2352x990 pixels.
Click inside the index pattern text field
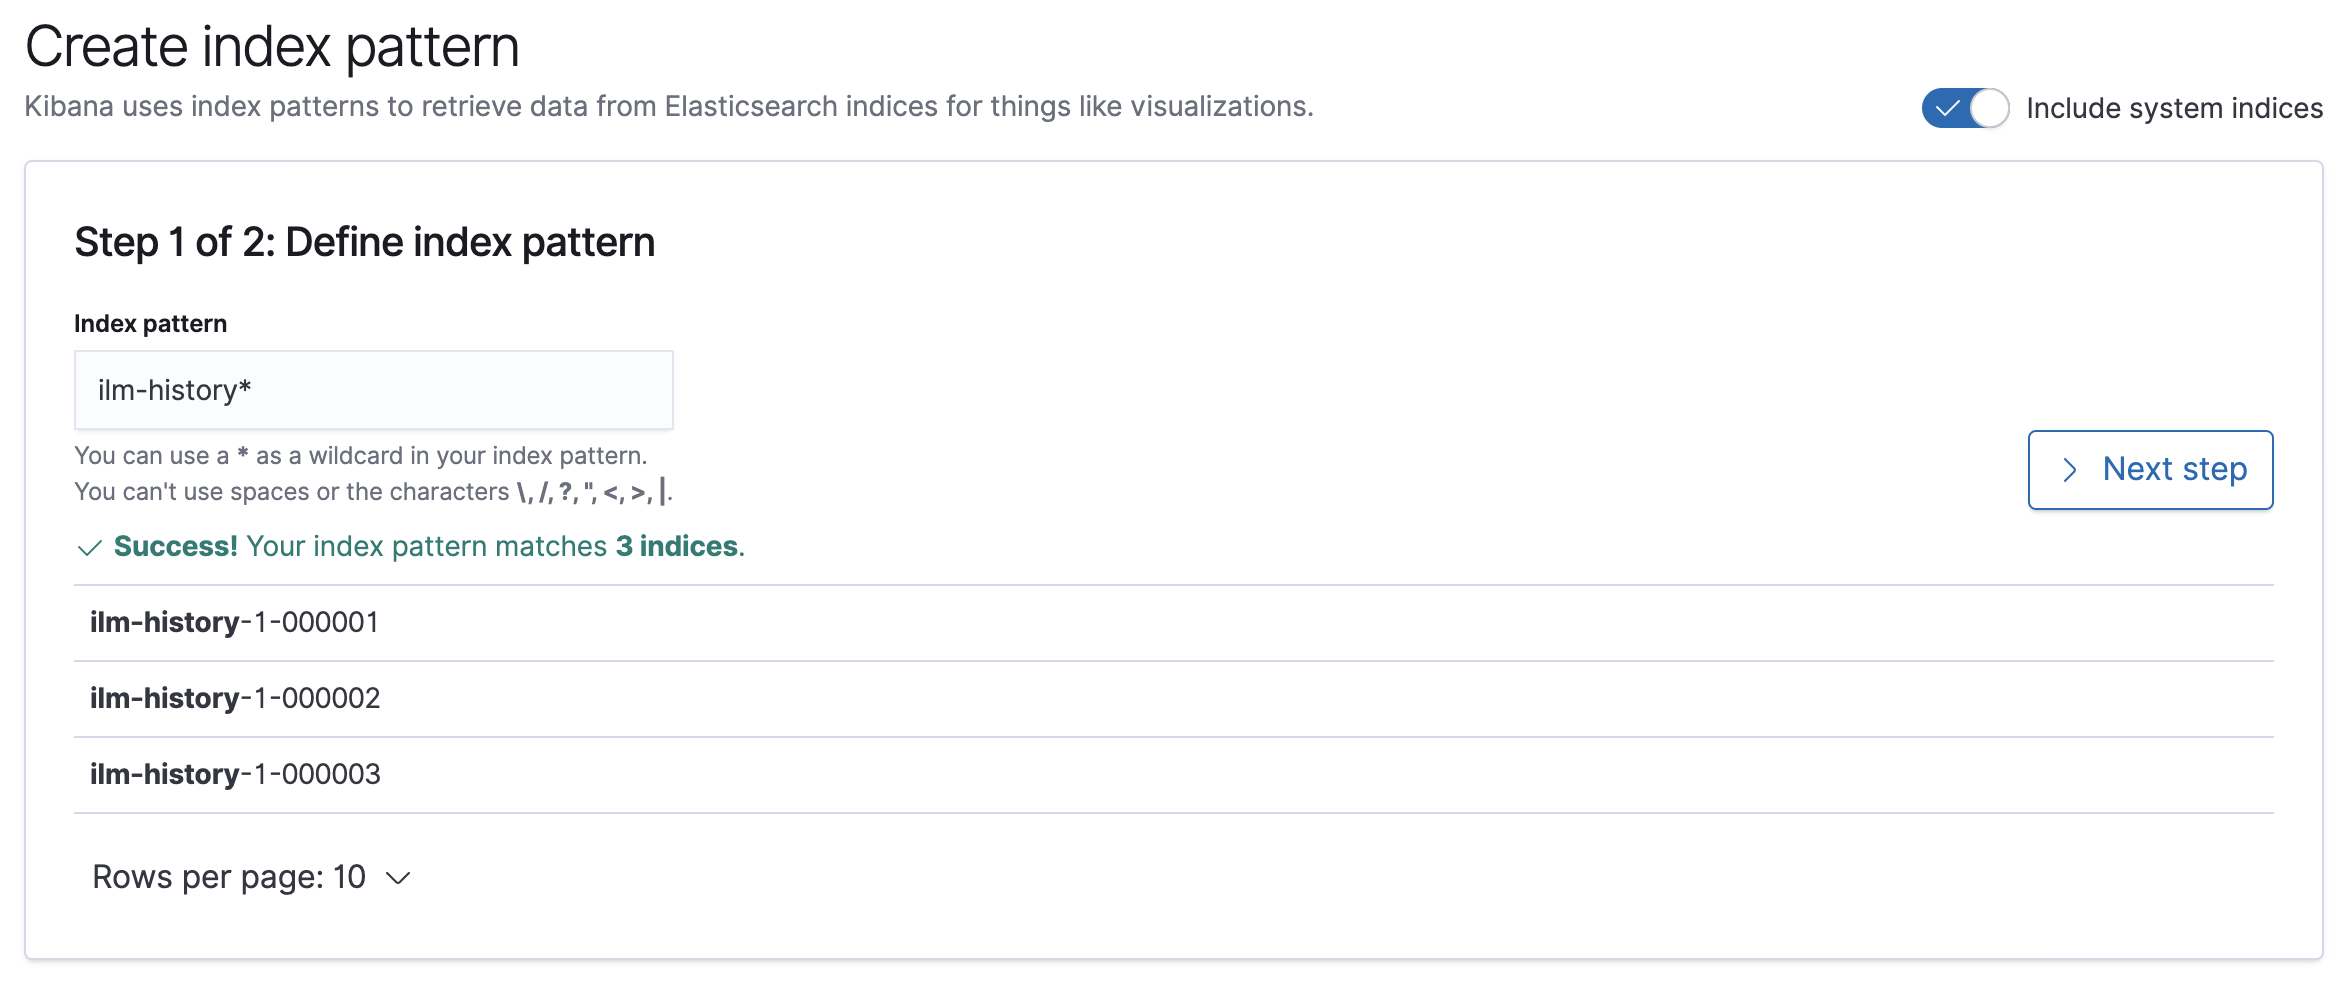pyautogui.click(x=372, y=390)
